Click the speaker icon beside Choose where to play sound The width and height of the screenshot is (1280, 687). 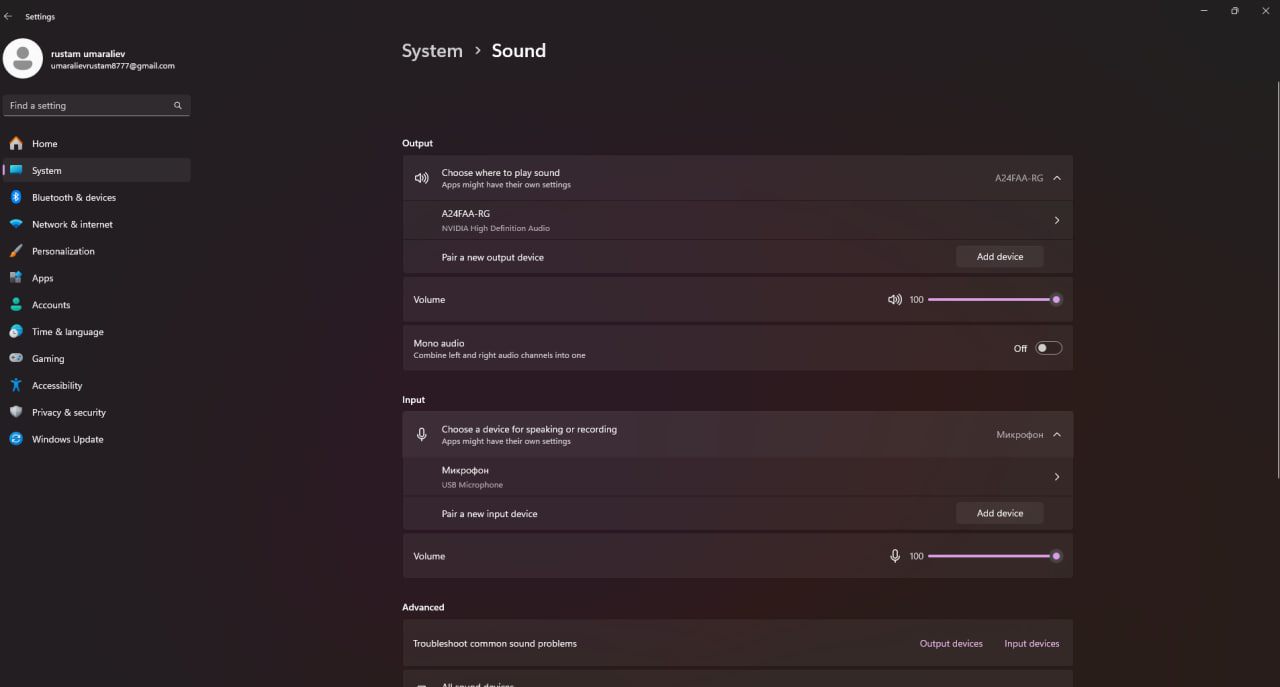pos(421,178)
